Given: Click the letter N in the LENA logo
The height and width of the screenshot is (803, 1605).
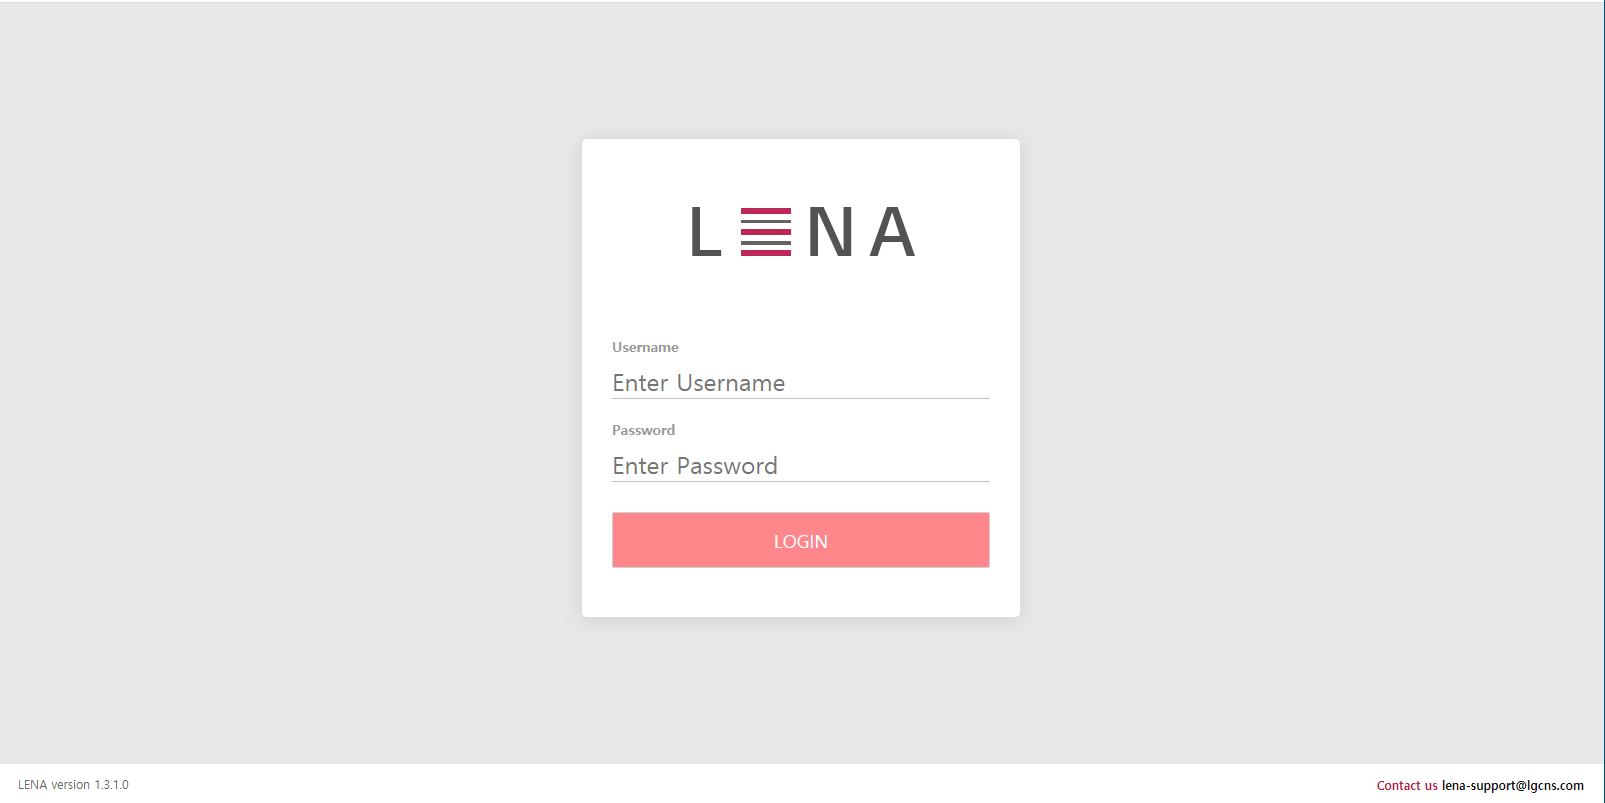Looking at the screenshot, I should pyautogui.click(x=830, y=232).
